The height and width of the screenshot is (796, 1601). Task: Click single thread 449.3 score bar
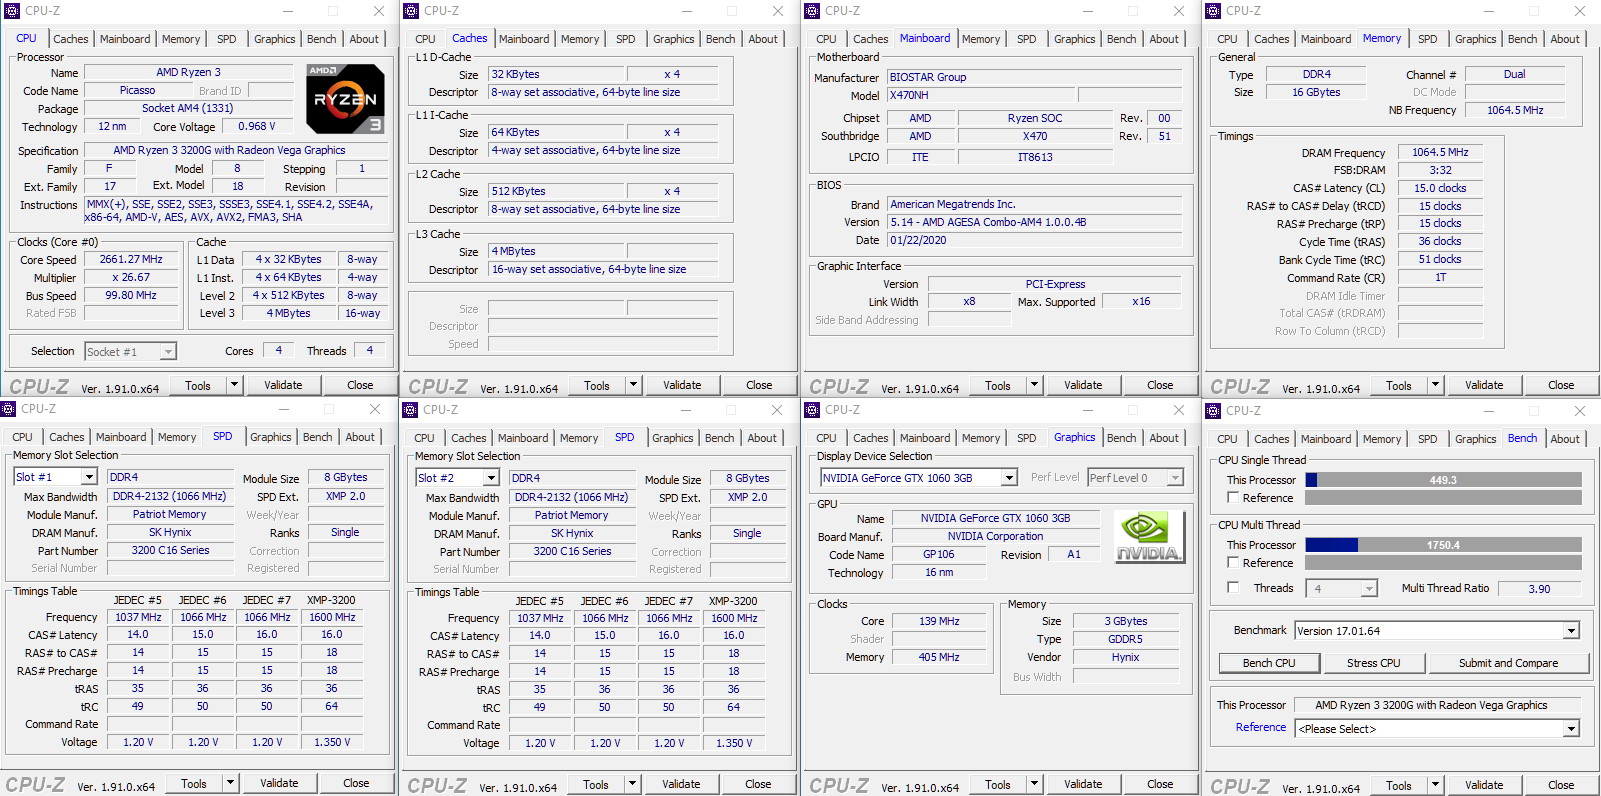point(1443,480)
